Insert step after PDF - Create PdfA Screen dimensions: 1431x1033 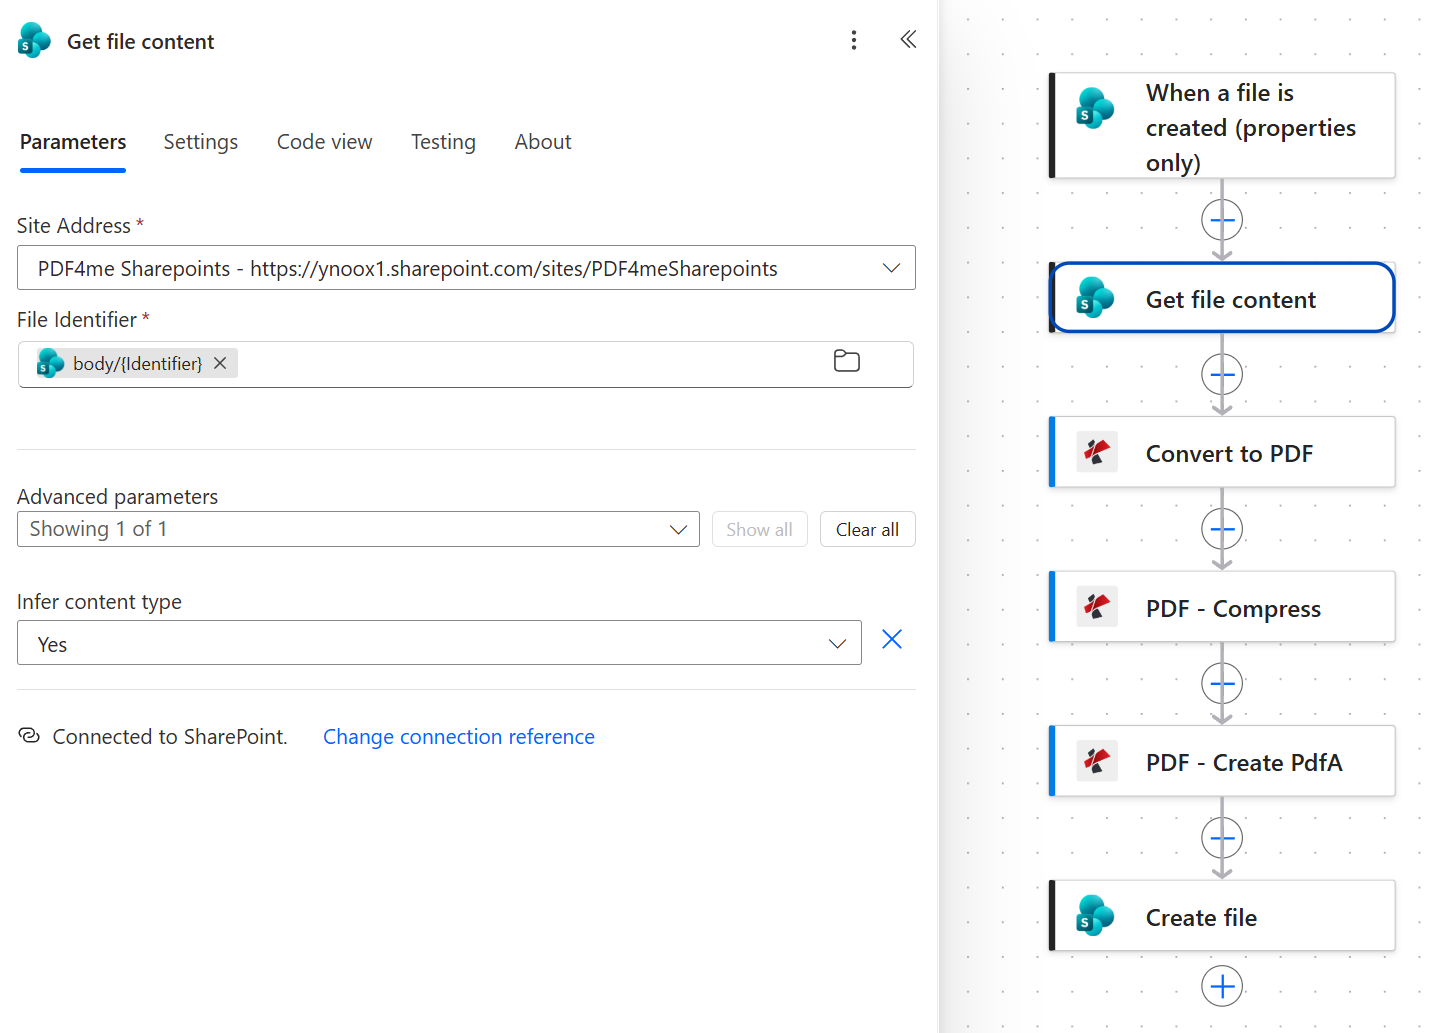tap(1222, 838)
